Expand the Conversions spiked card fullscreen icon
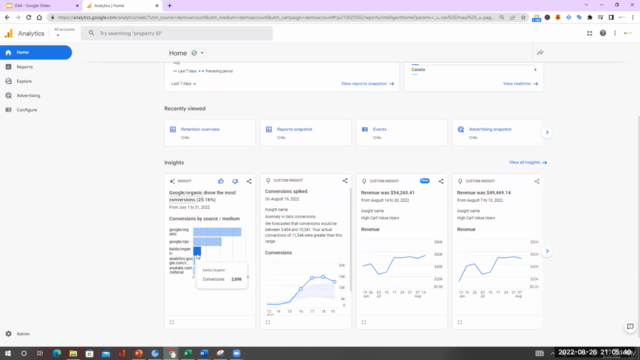Viewport: 640px width, 360px height. click(x=268, y=322)
